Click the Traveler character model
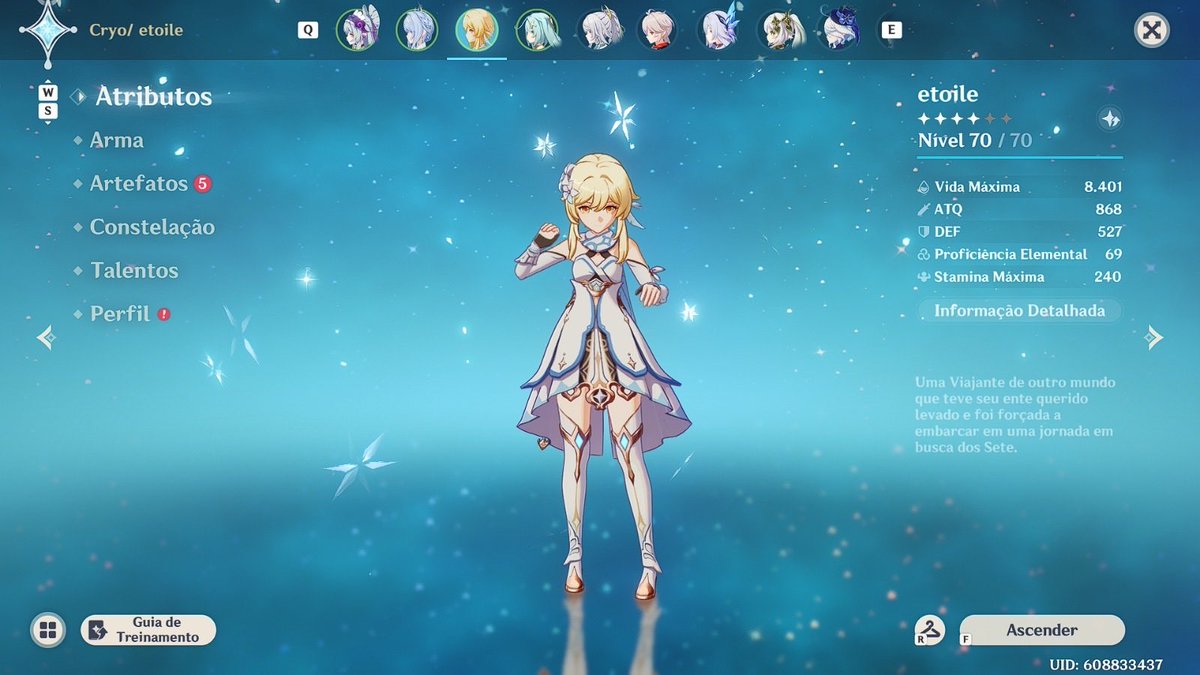The image size is (1200, 675). (x=600, y=375)
